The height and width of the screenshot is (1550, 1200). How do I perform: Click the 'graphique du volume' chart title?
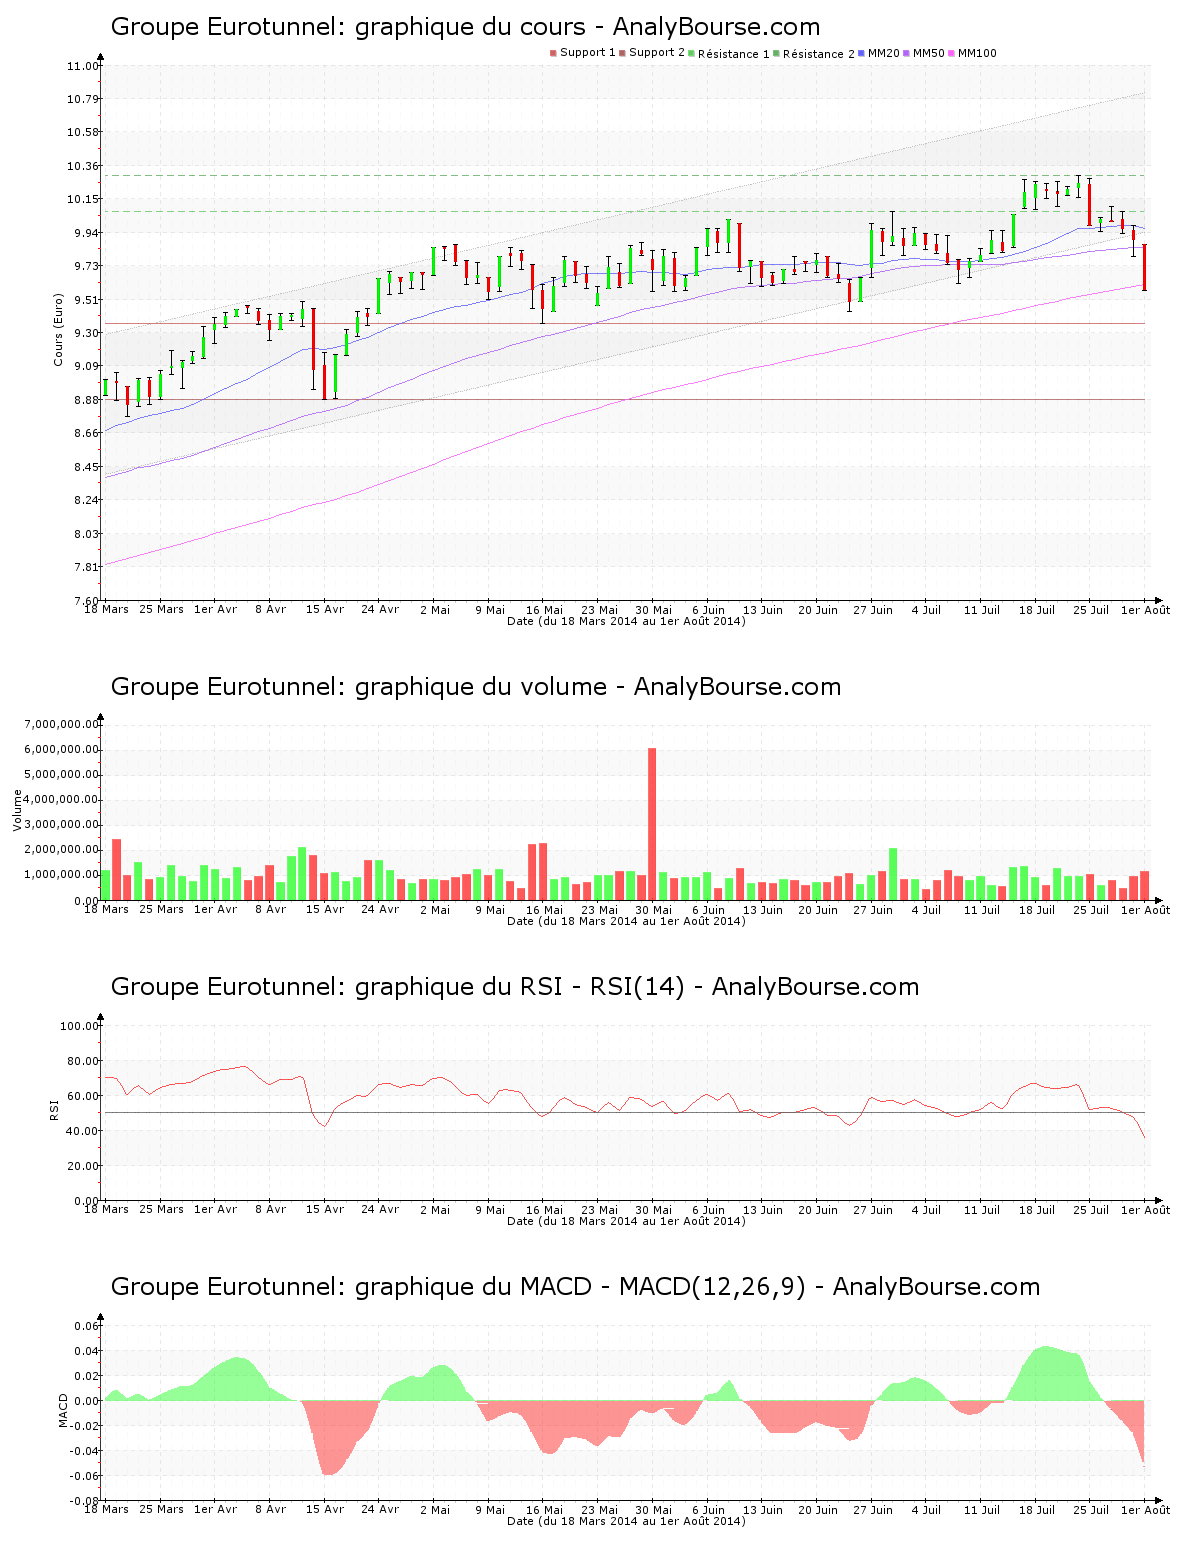tap(476, 687)
